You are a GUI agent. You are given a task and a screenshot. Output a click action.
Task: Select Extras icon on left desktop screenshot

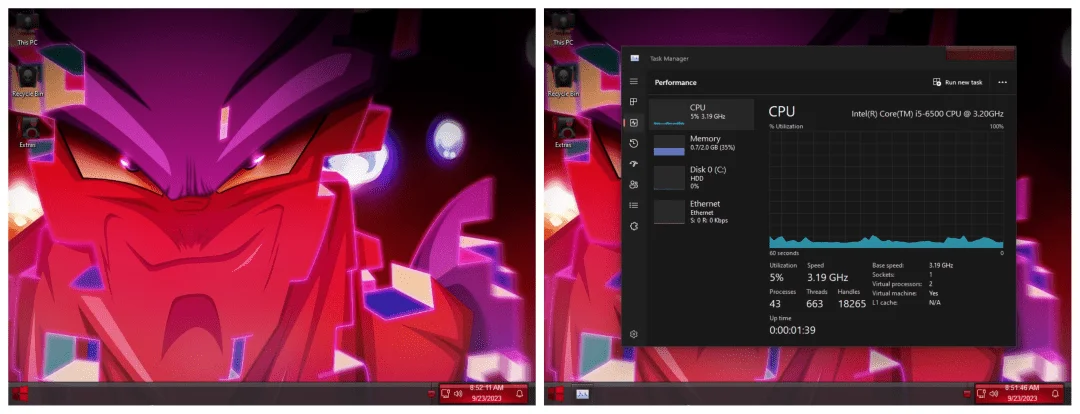point(28,133)
